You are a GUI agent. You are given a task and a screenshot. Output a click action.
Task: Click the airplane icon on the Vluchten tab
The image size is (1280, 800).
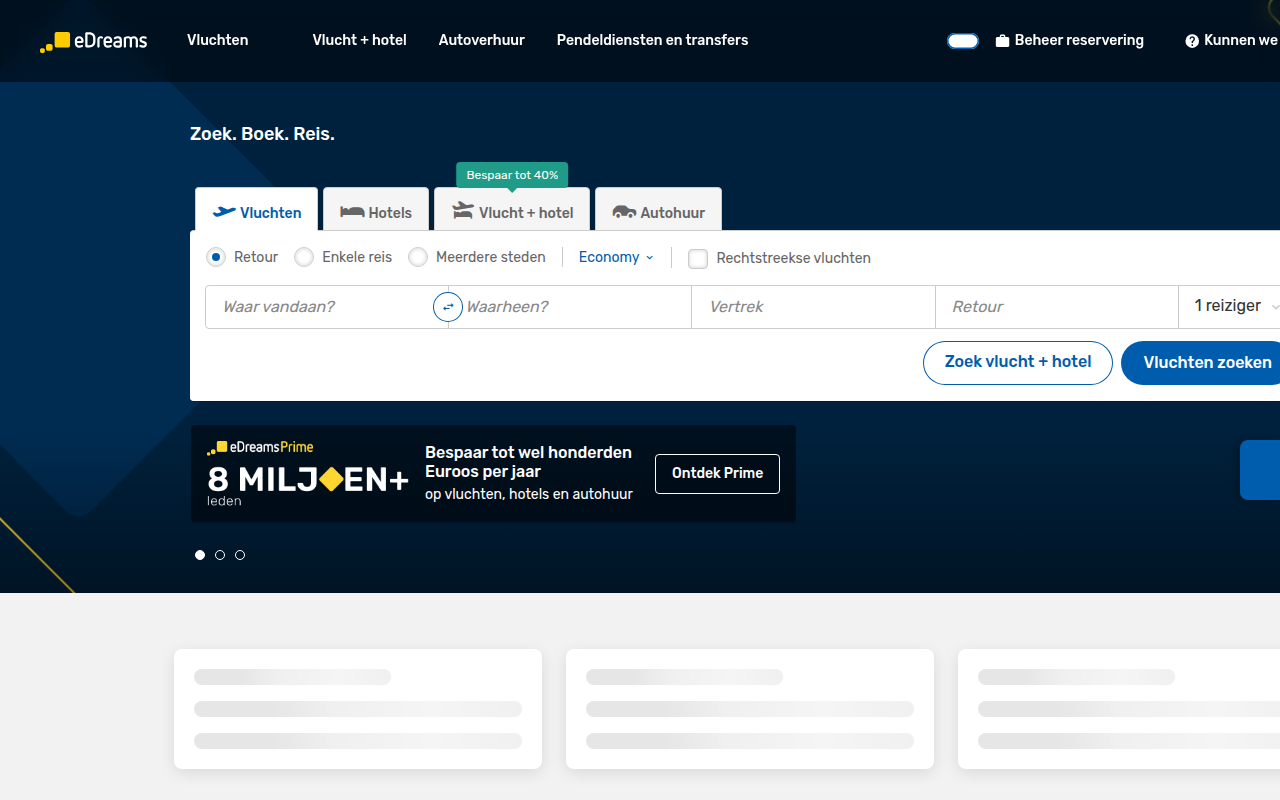click(224, 212)
